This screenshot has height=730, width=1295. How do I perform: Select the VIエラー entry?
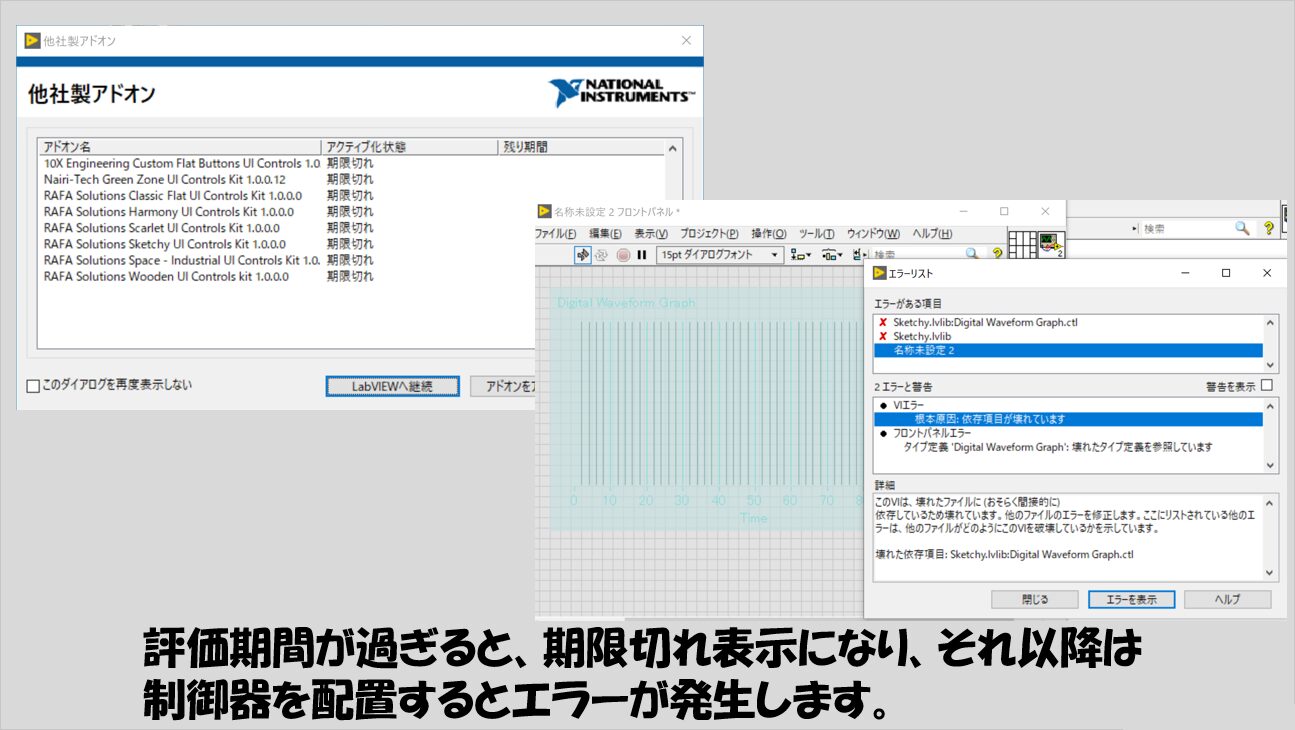tap(1068, 405)
